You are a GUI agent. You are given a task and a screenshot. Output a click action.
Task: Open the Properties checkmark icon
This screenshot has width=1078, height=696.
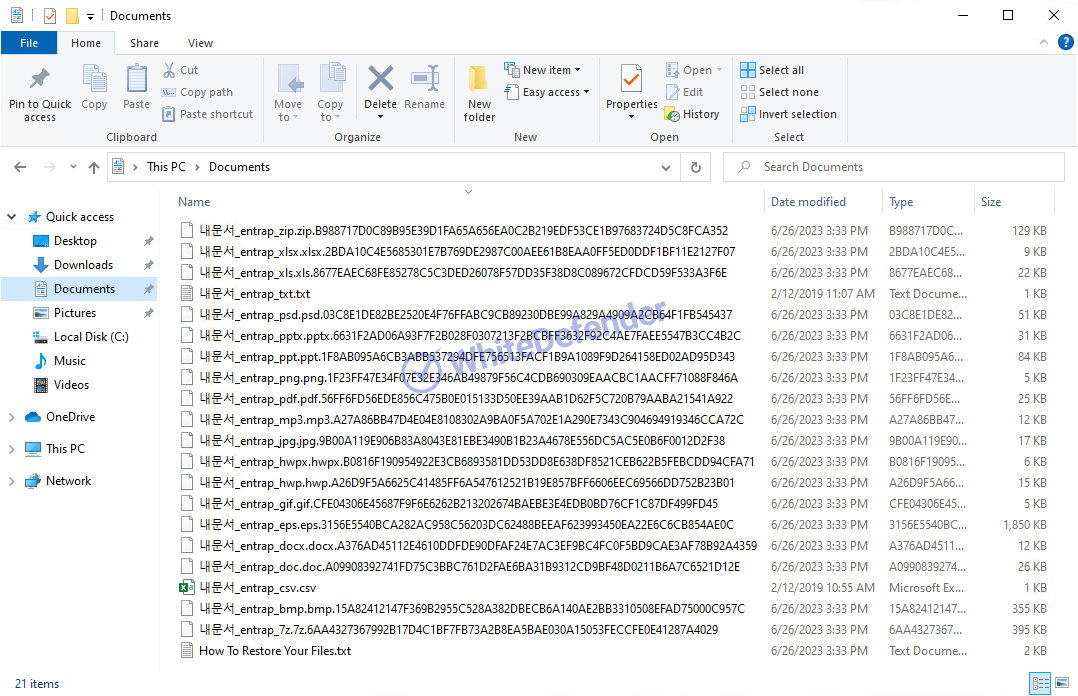point(631,78)
